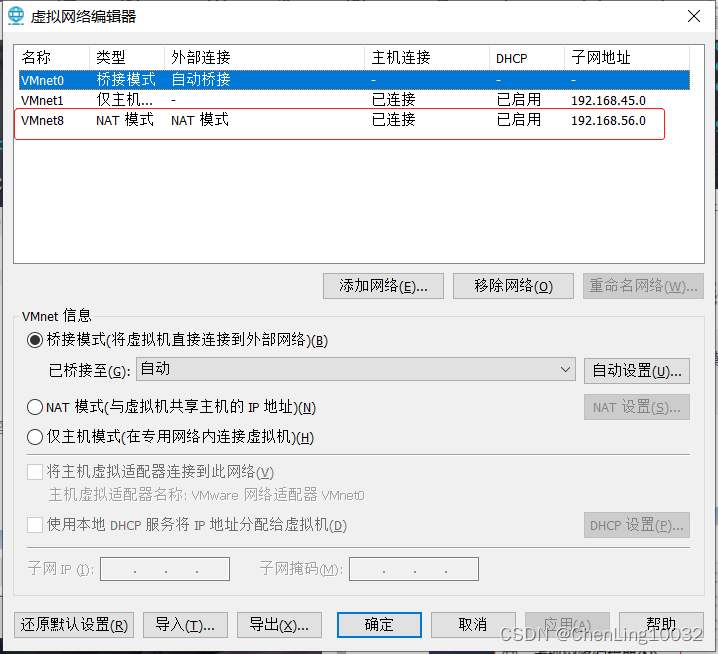Click the 重命名网络 button
The image size is (718, 654).
point(643,286)
